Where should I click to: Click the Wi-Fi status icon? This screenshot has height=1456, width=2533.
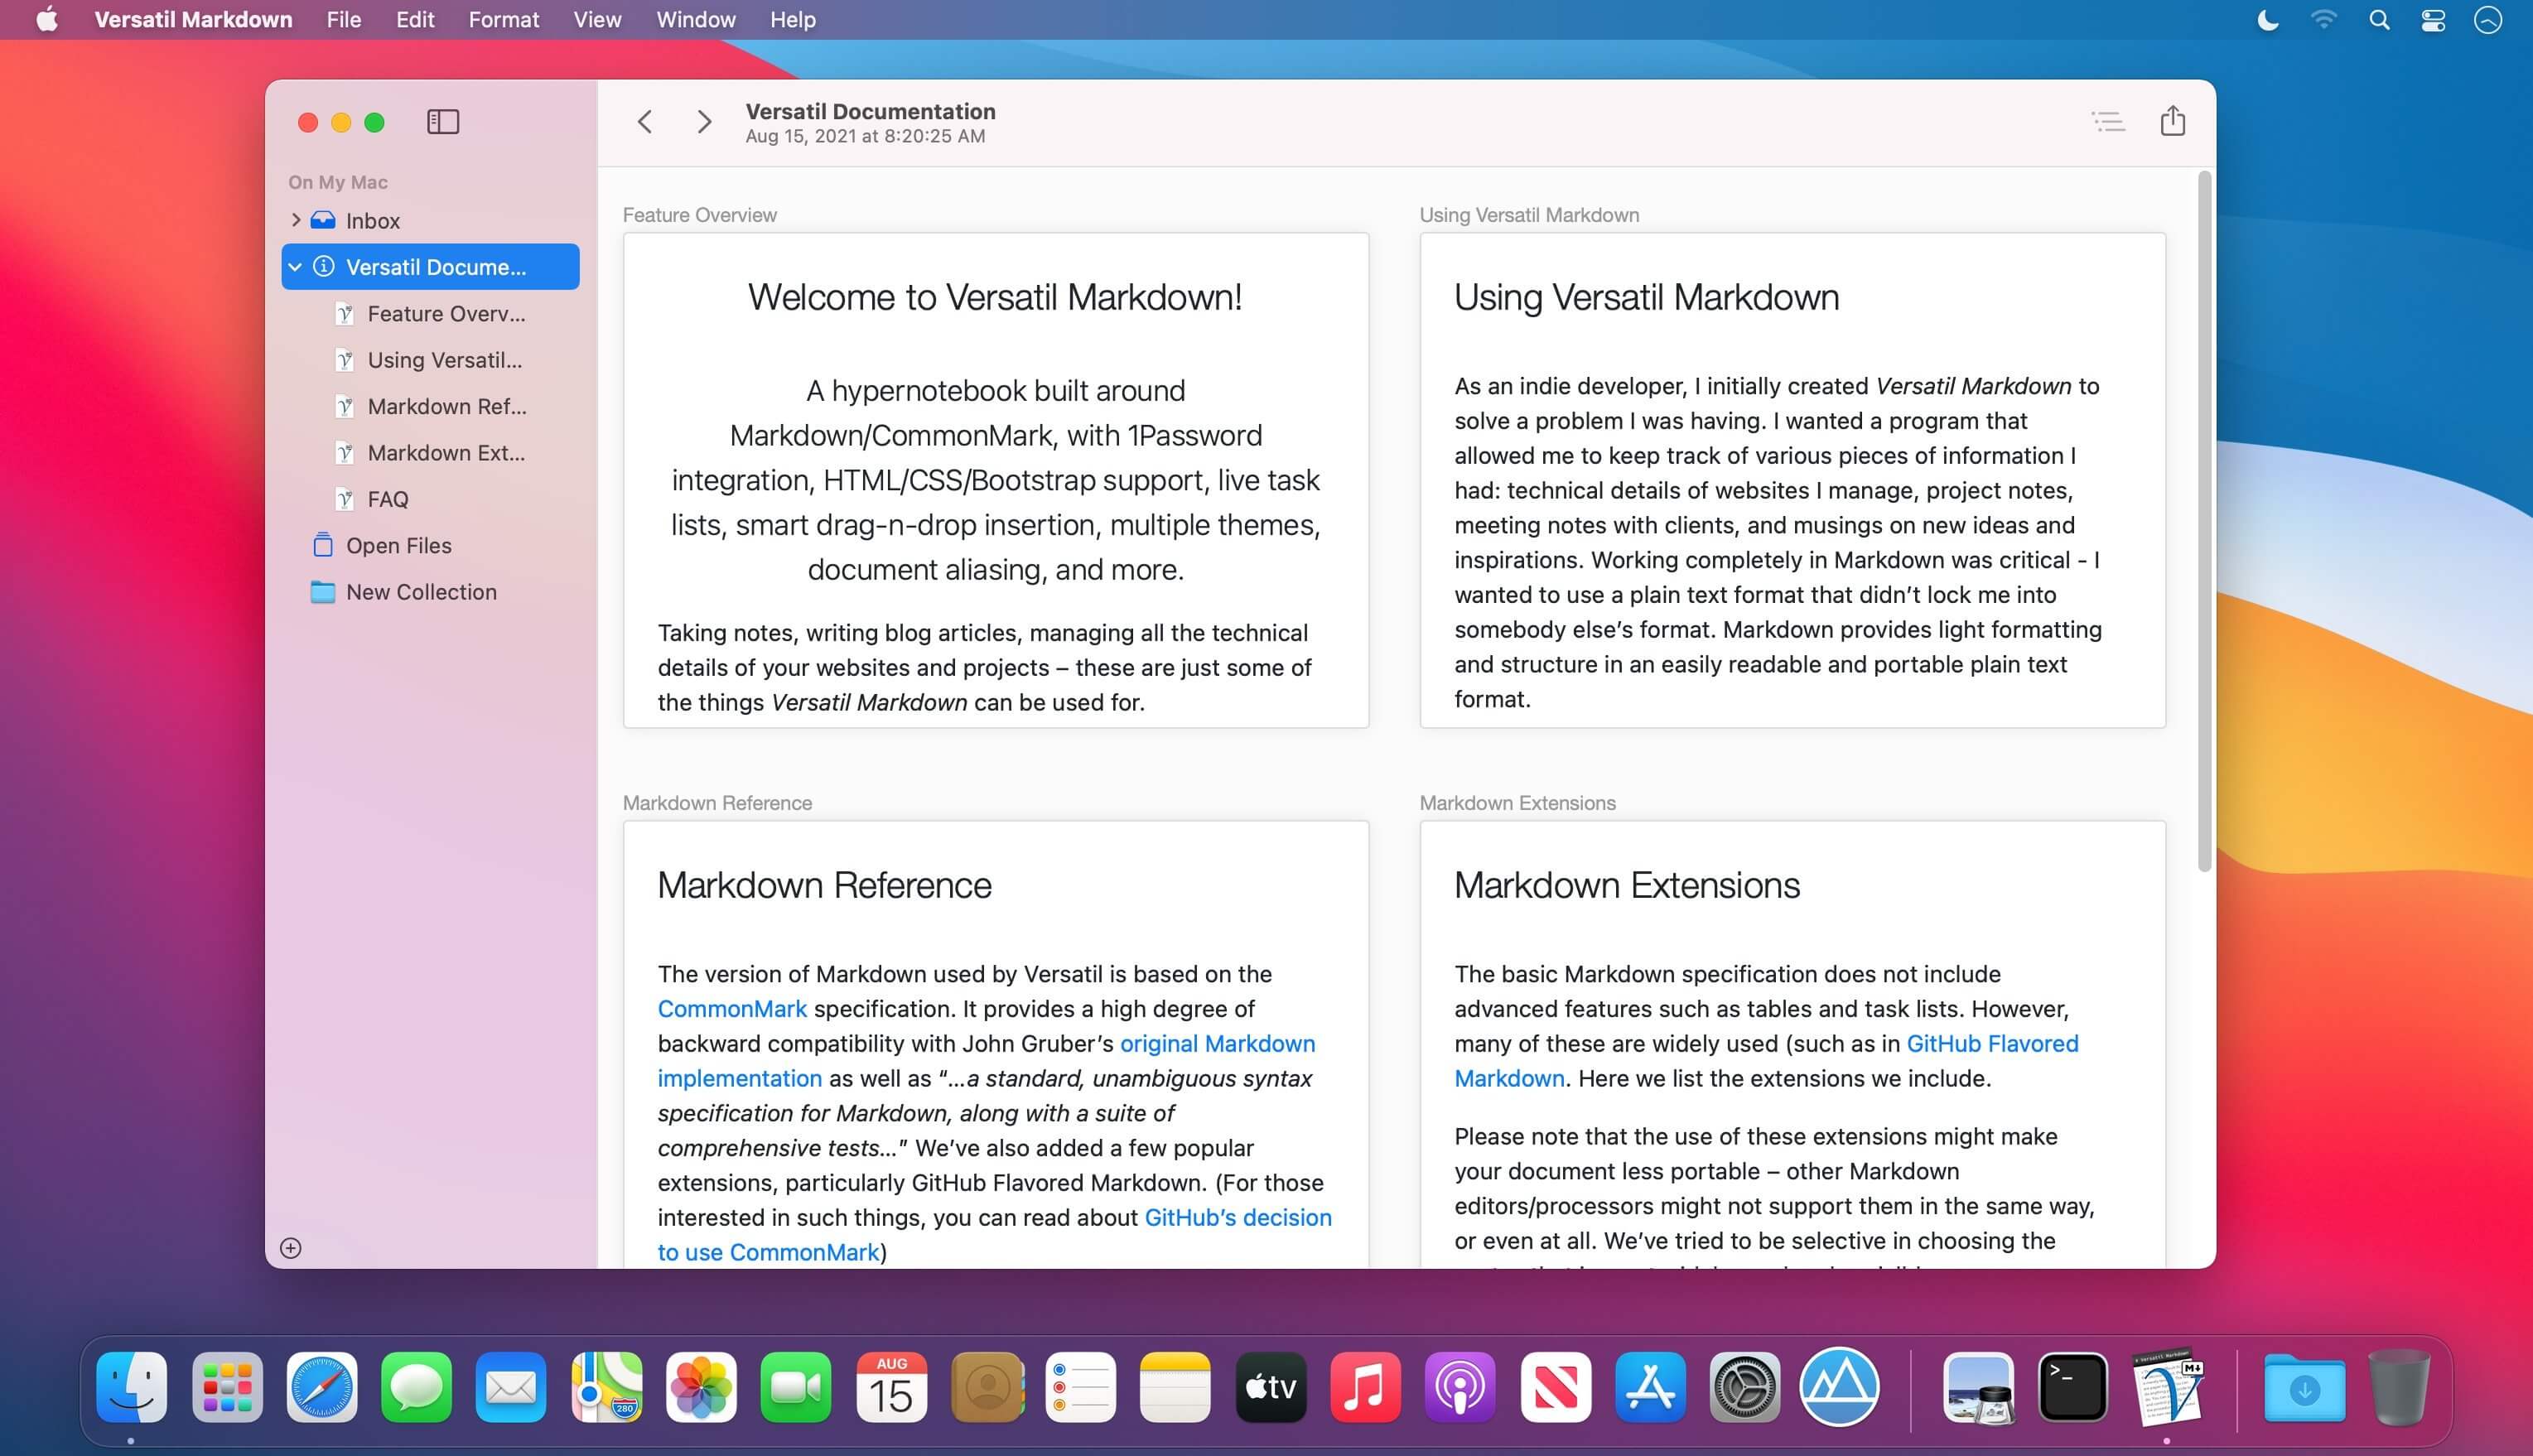tap(2324, 20)
